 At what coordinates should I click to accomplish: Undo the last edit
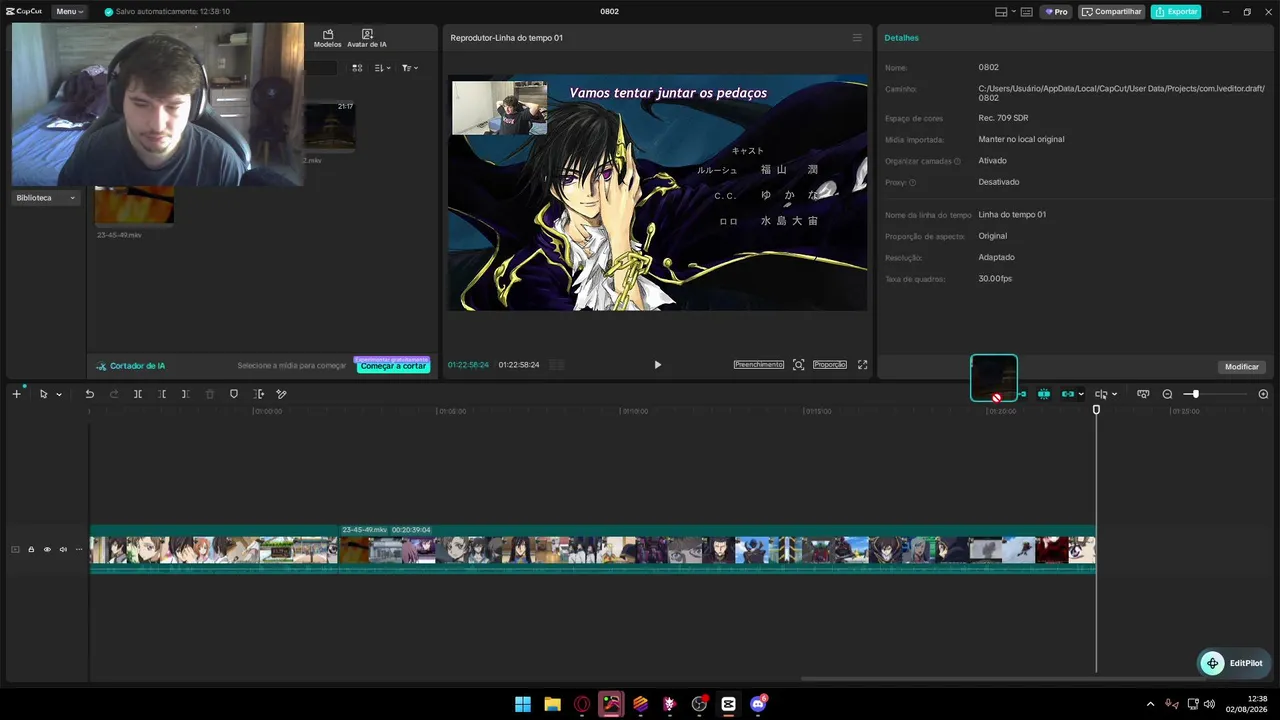click(89, 394)
